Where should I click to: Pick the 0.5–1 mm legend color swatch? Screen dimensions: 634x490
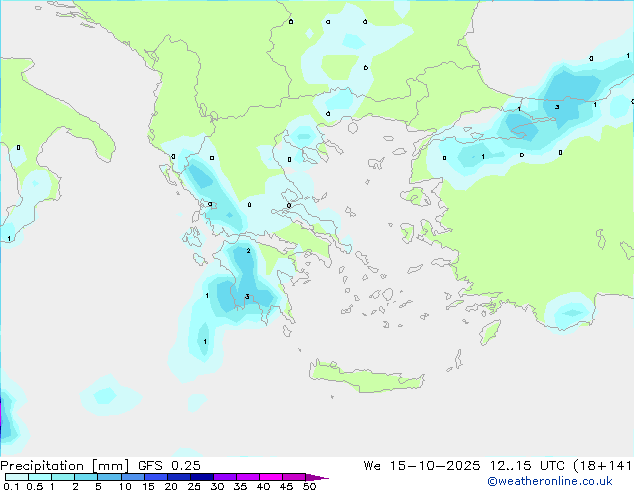click(40, 477)
